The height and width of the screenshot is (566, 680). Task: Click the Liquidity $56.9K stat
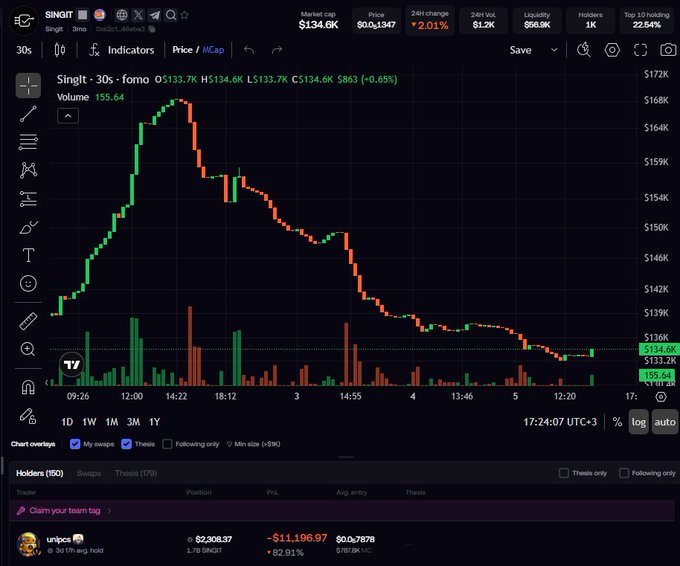click(537, 20)
